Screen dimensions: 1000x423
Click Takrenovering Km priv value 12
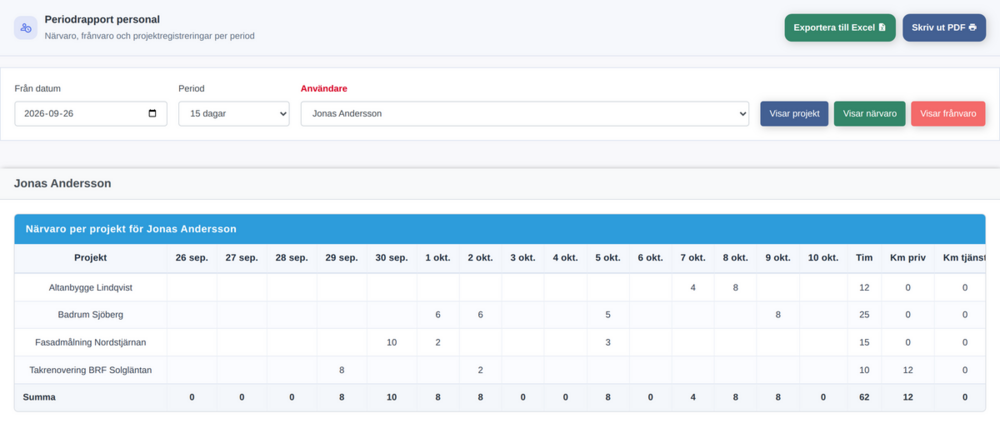point(908,369)
